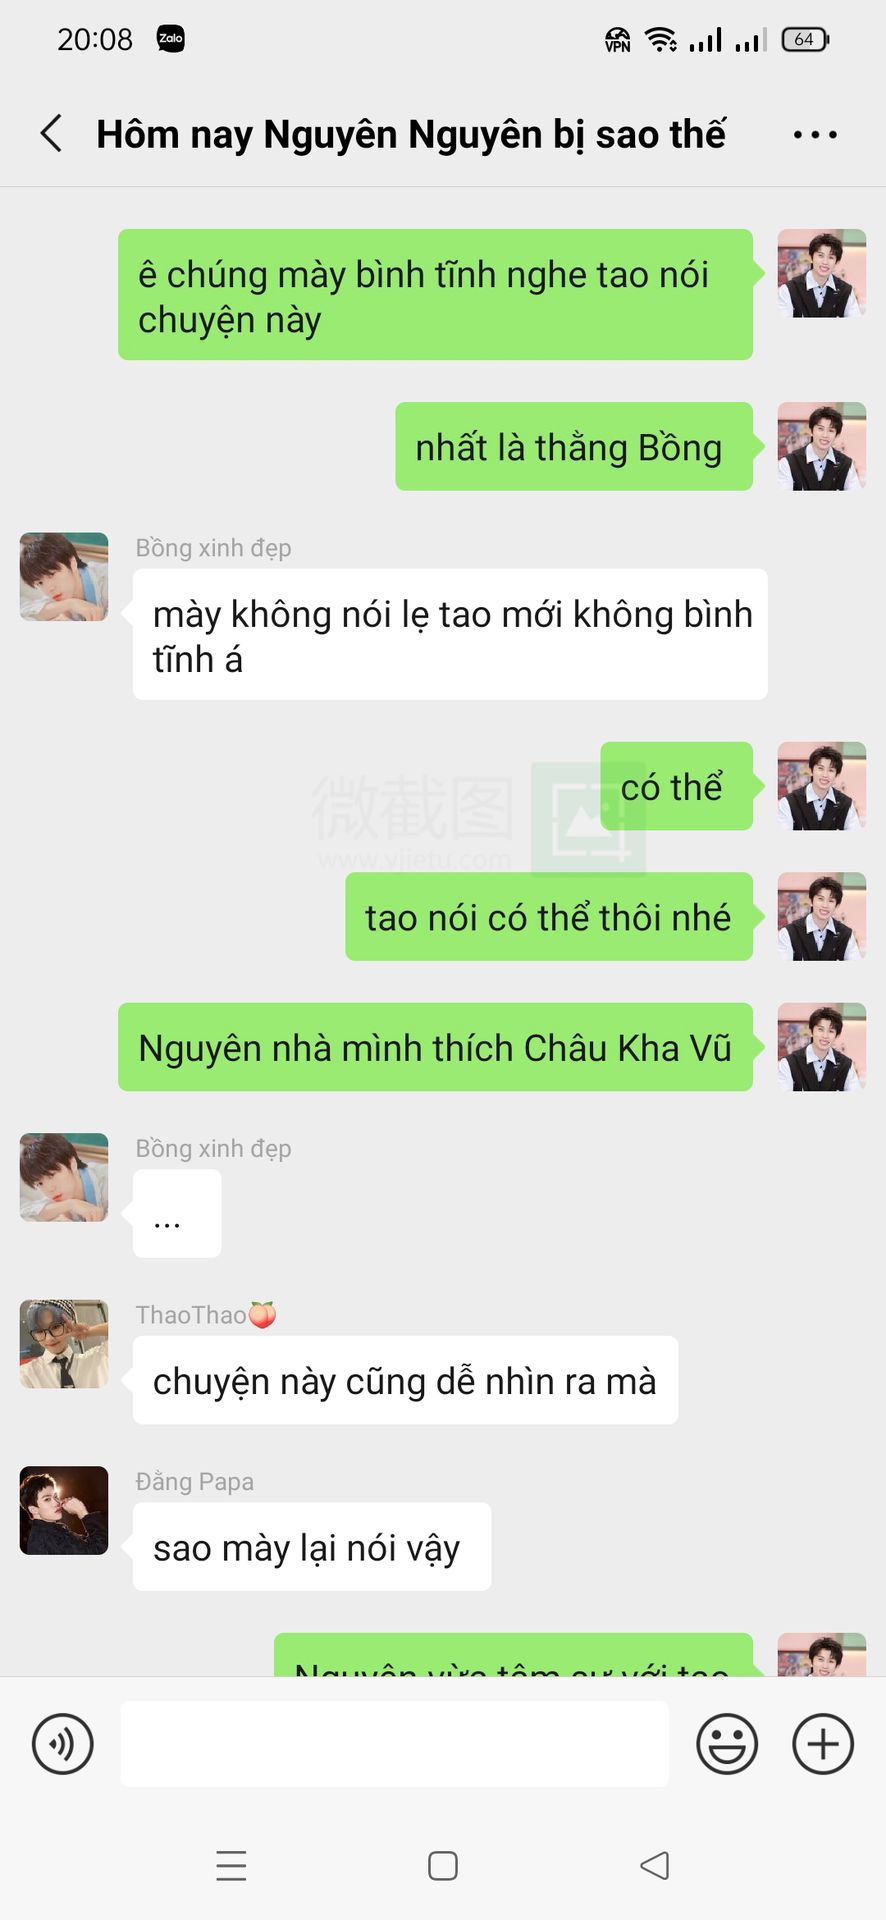
Task: Tap the Android home square button
Action: click(443, 1866)
